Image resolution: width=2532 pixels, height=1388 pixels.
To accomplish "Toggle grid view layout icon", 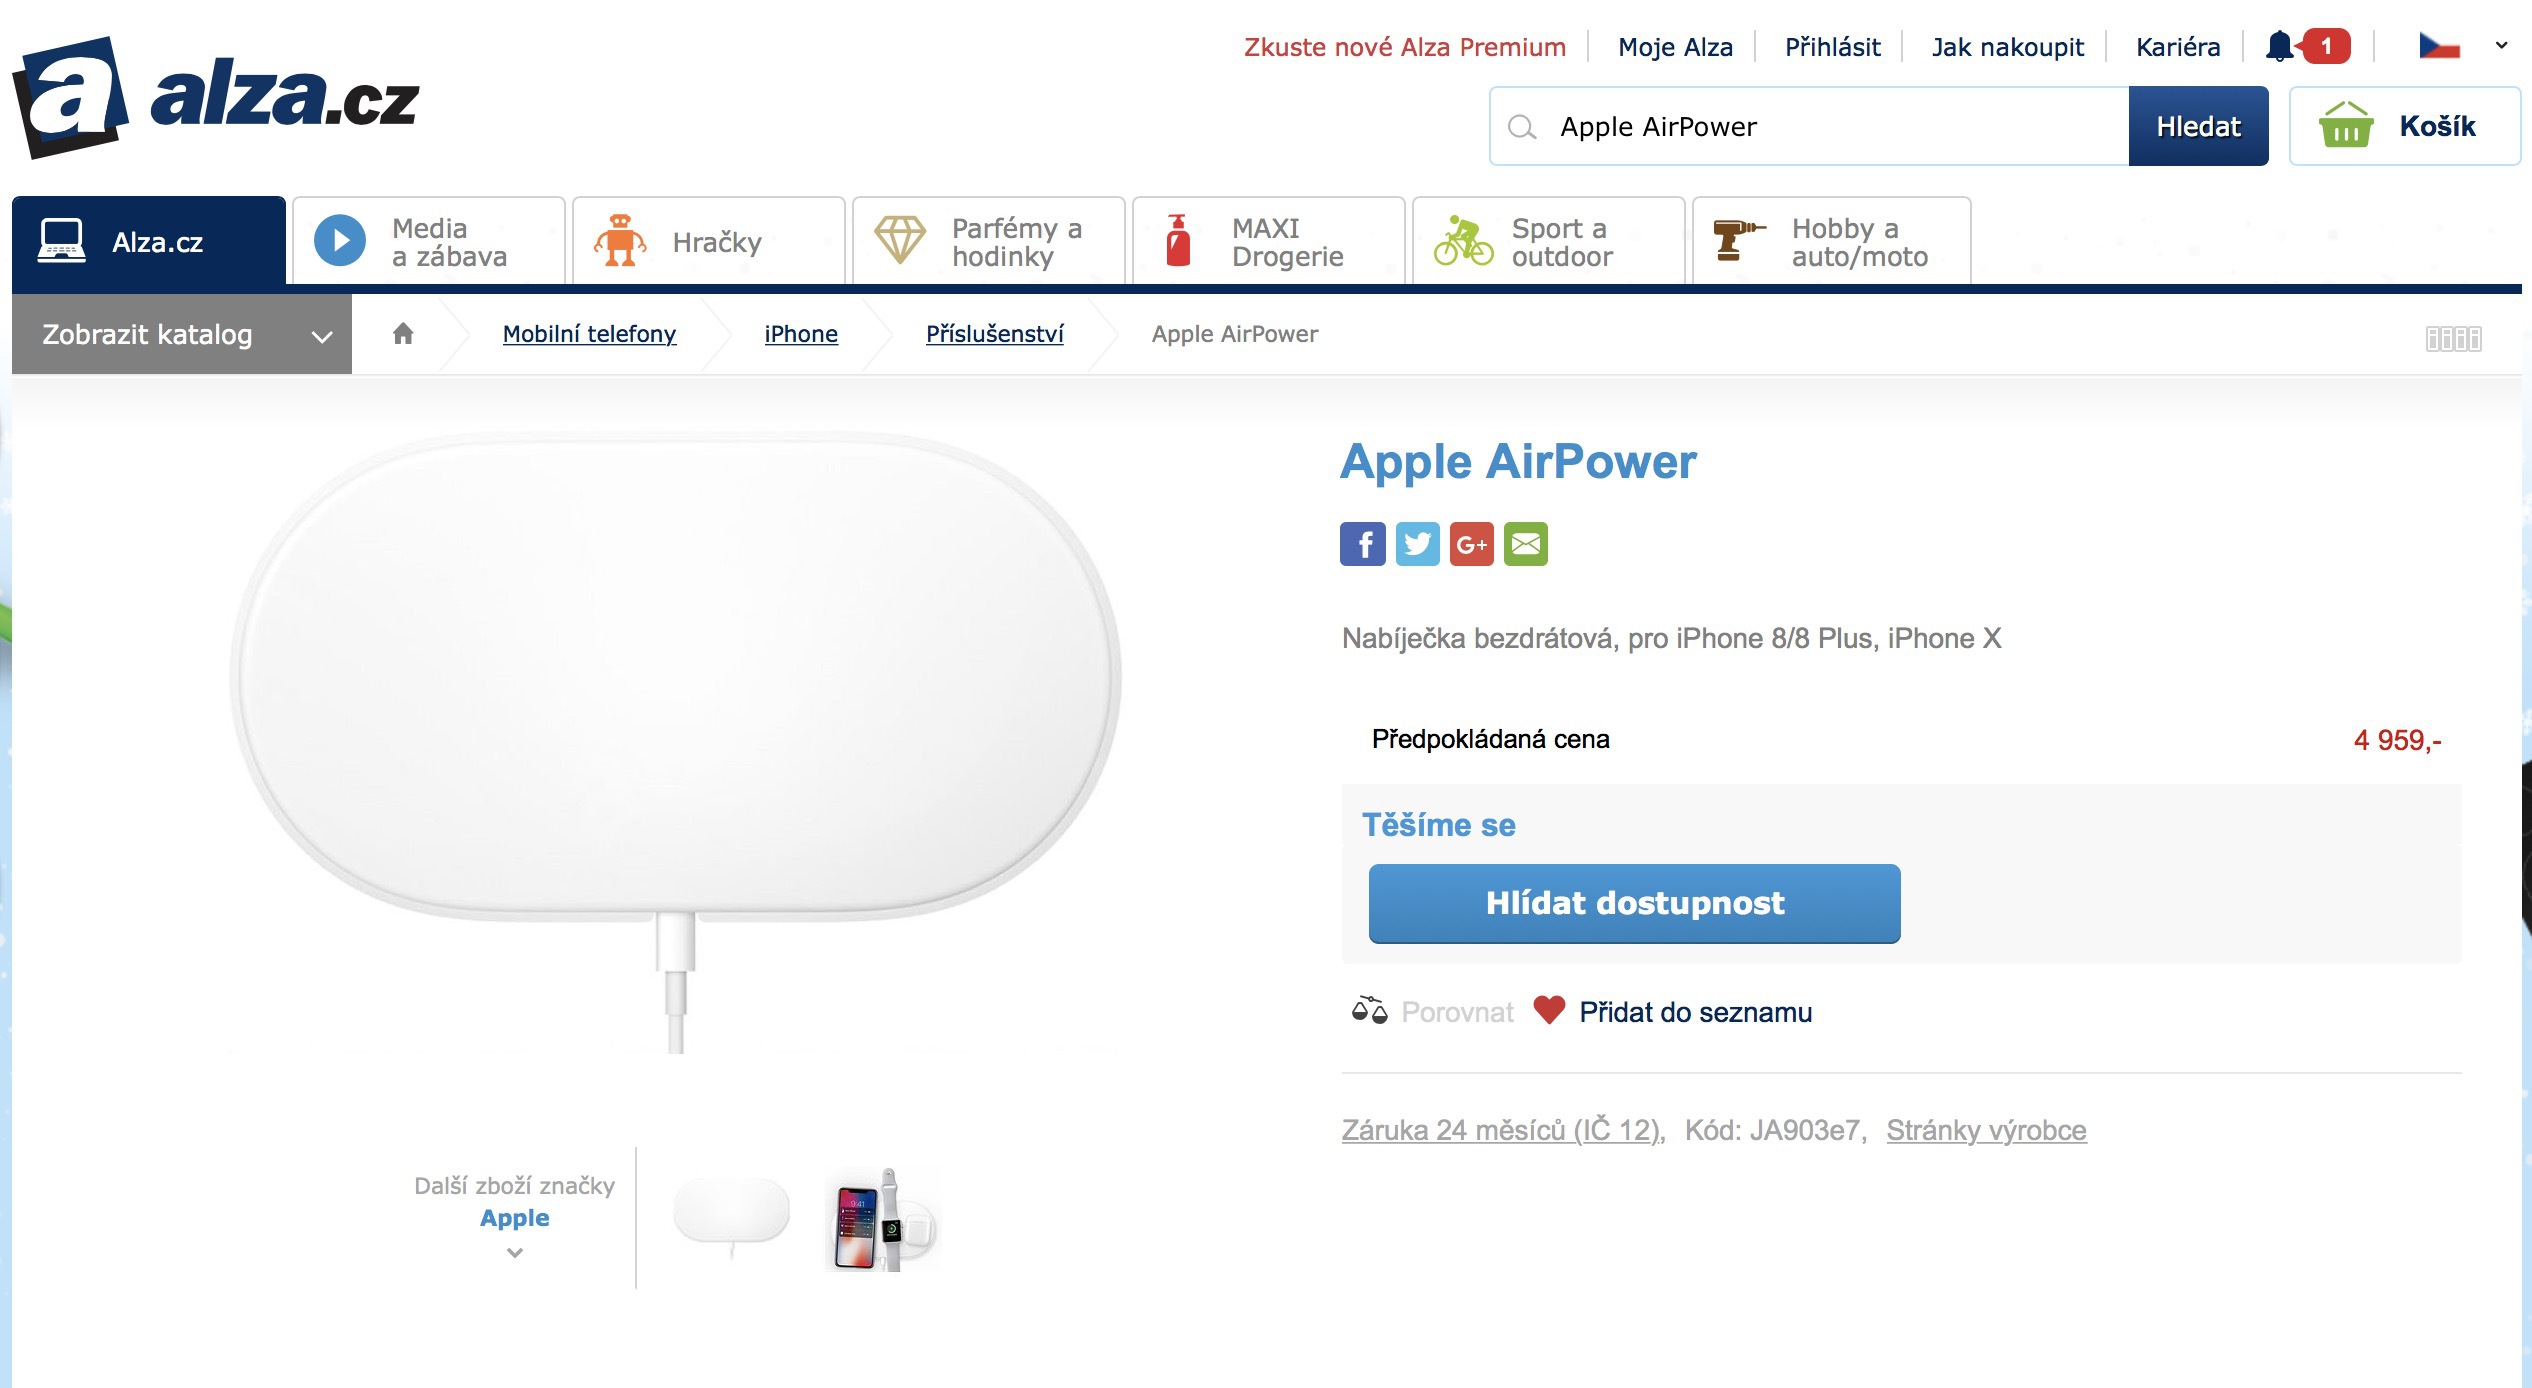I will pyautogui.click(x=2453, y=339).
